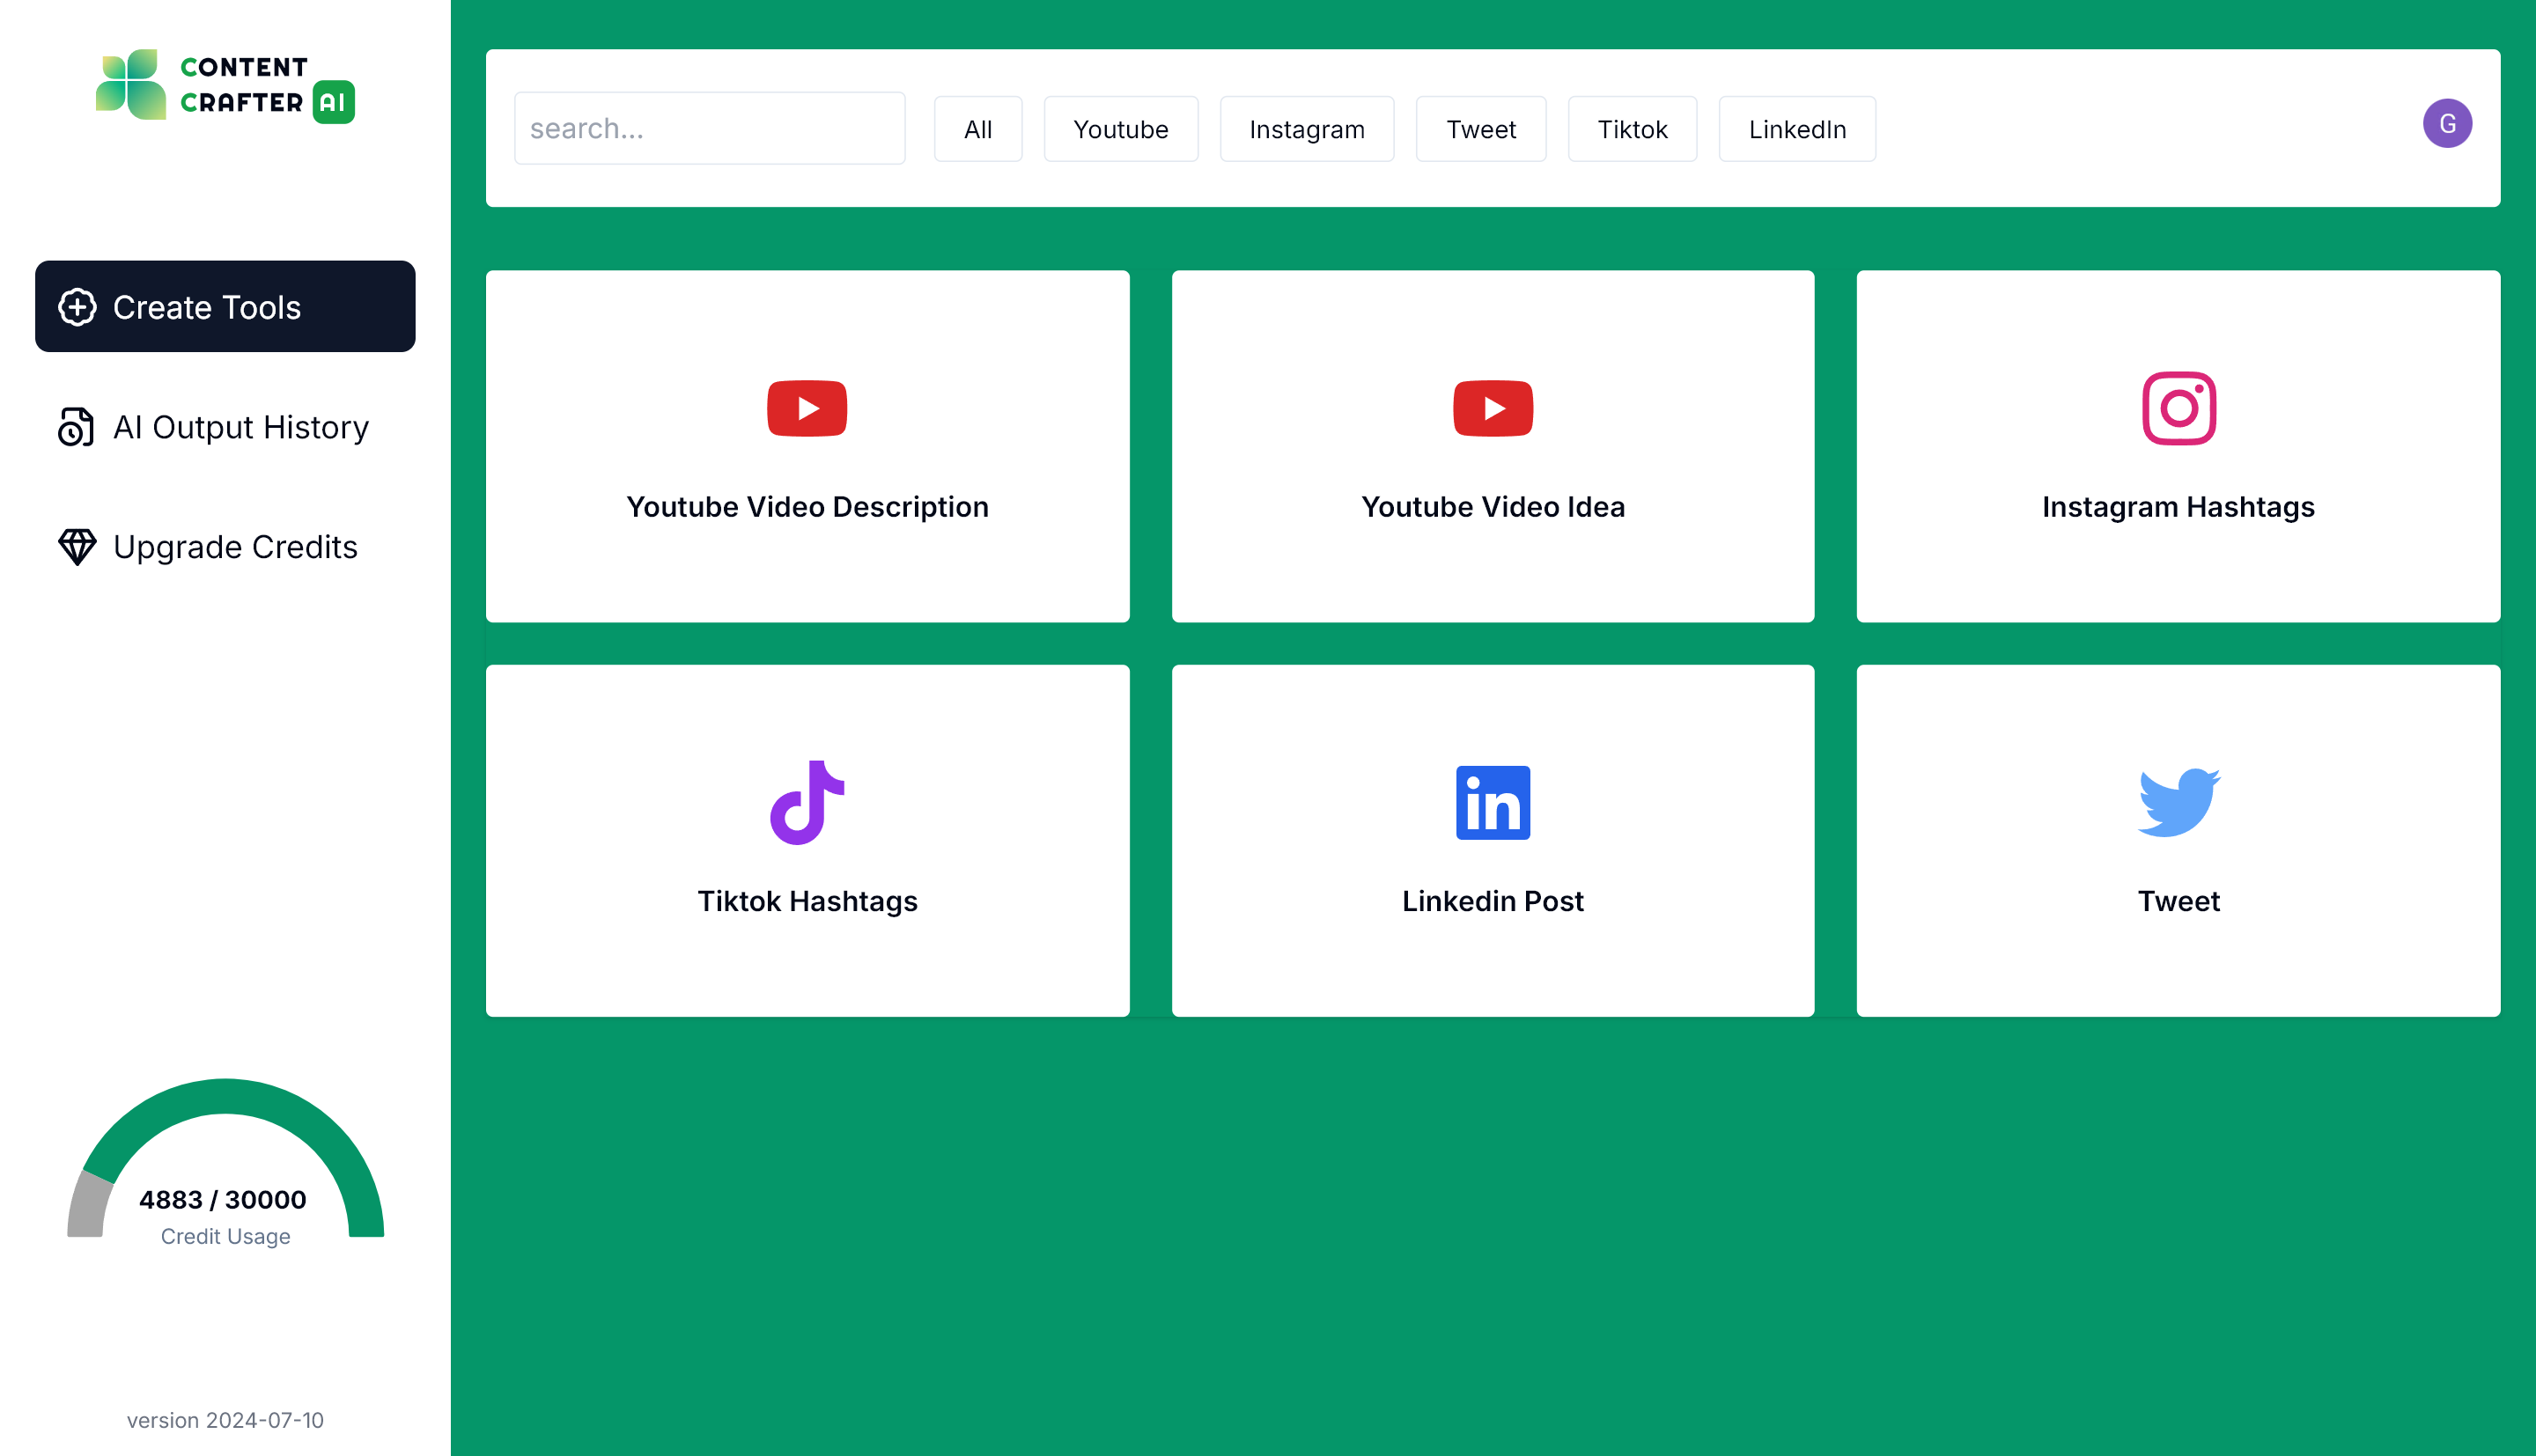Click the Twitter bird icon
The height and width of the screenshot is (1456, 2536).
pos(2179,802)
